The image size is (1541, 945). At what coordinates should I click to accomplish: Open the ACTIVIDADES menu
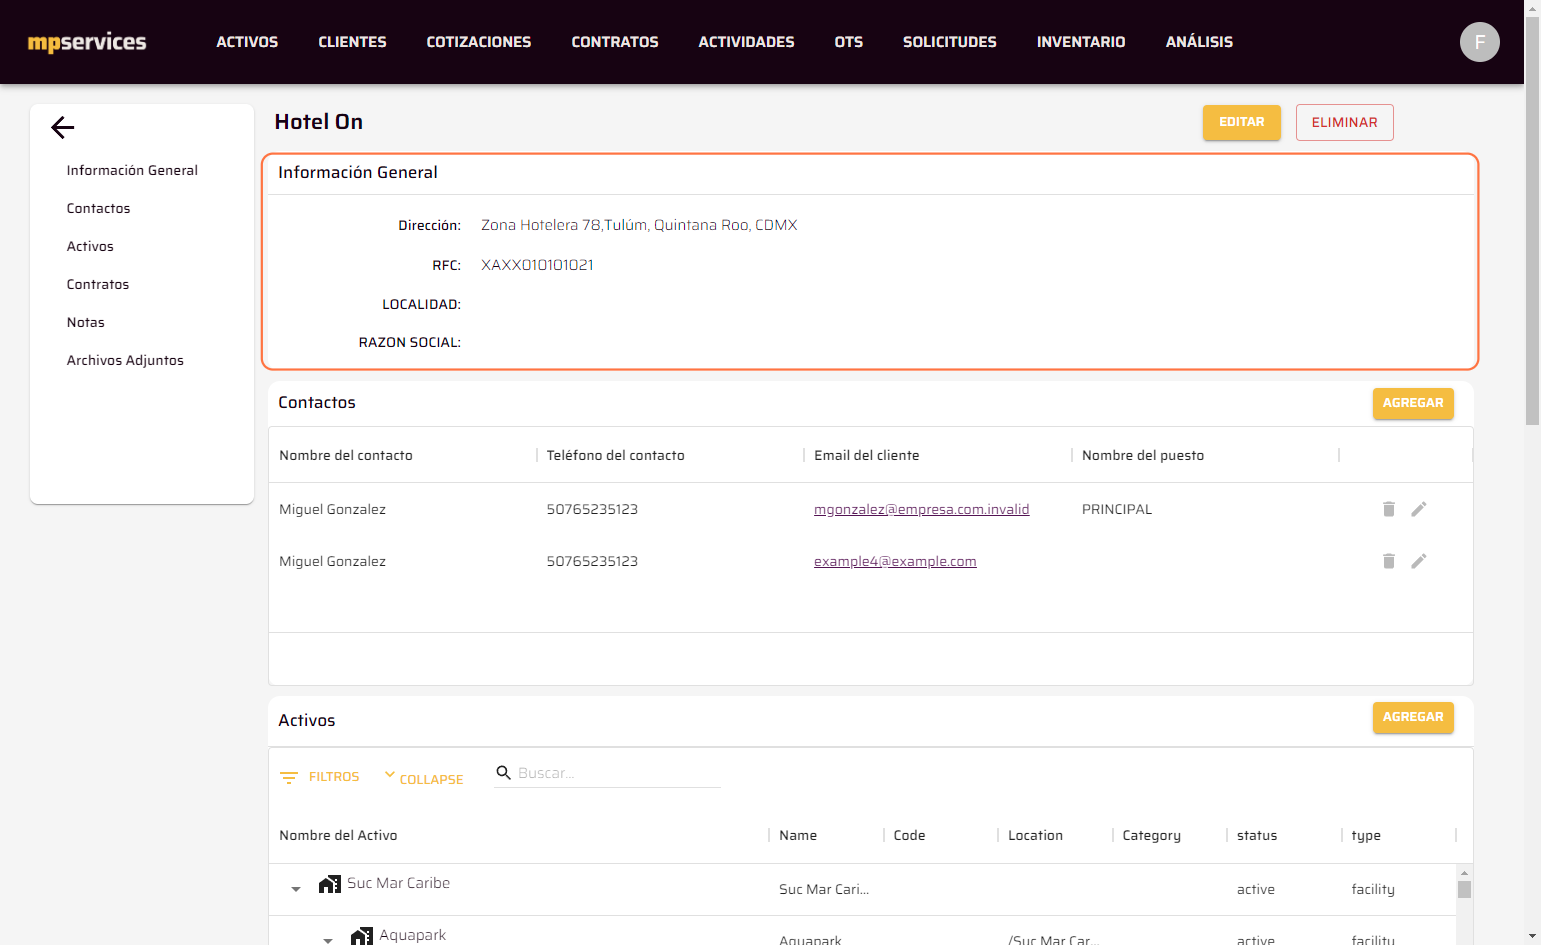pos(746,42)
